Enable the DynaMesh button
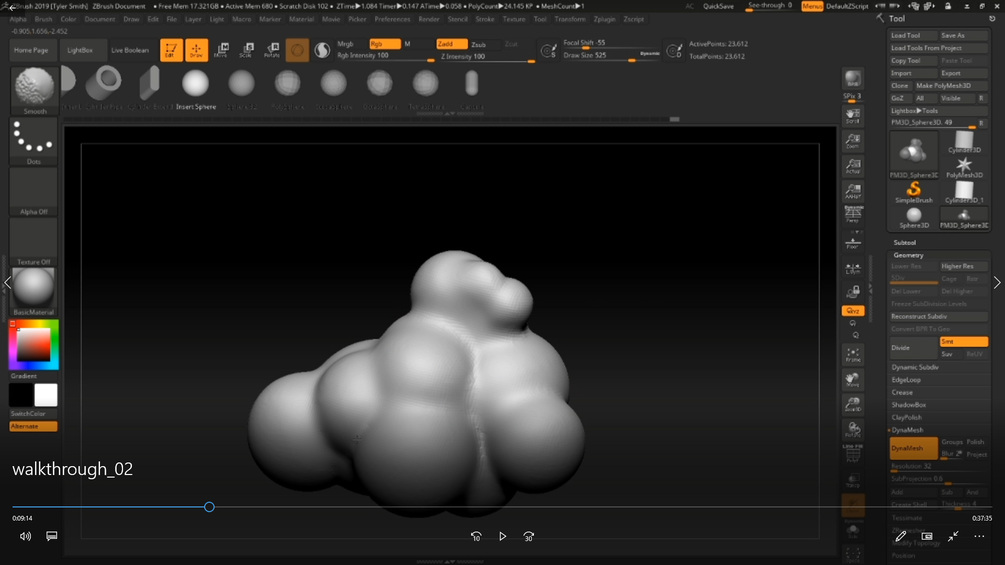The width and height of the screenshot is (1005, 565). click(x=913, y=448)
